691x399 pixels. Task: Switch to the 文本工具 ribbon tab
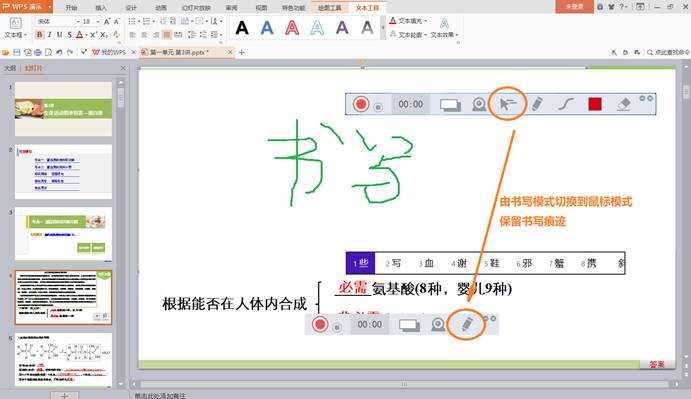click(368, 7)
